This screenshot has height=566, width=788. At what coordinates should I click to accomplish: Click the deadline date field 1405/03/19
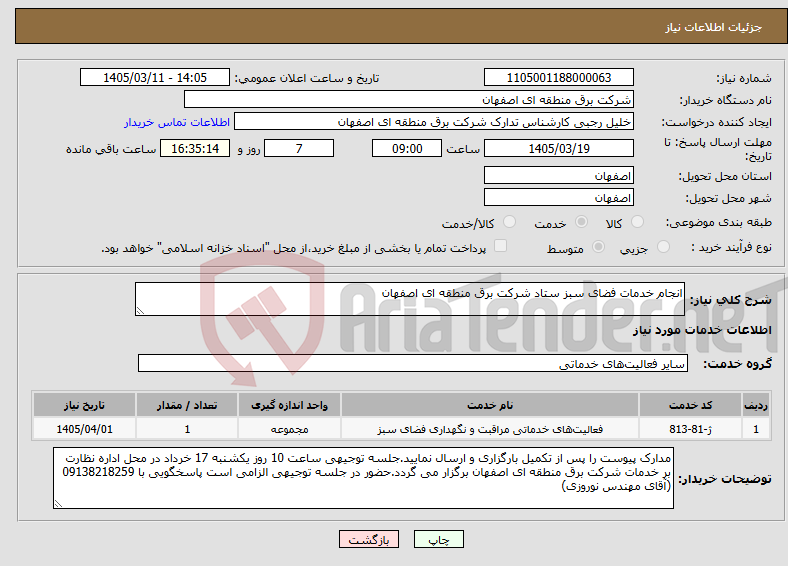pos(558,148)
